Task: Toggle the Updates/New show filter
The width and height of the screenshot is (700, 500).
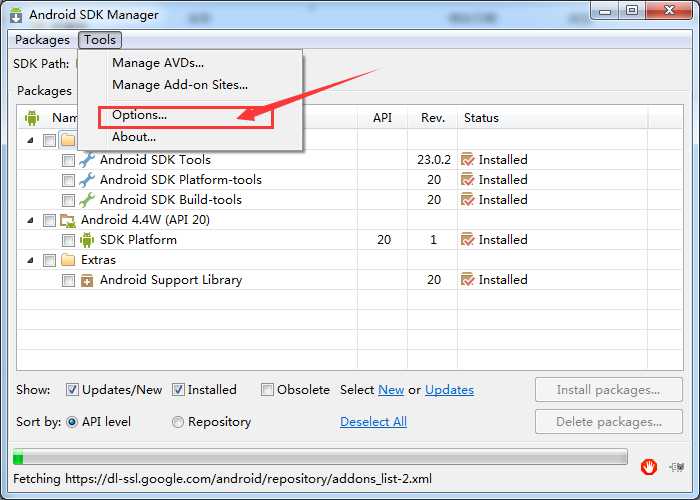Action: [72, 390]
